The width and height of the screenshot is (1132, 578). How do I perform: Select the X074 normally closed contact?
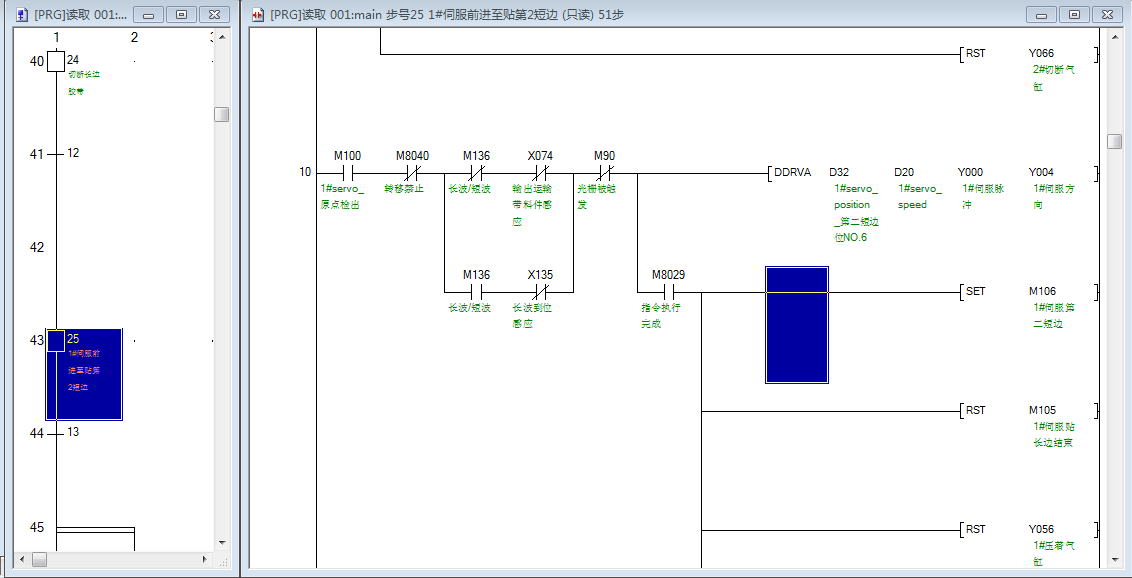click(x=539, y=172)
